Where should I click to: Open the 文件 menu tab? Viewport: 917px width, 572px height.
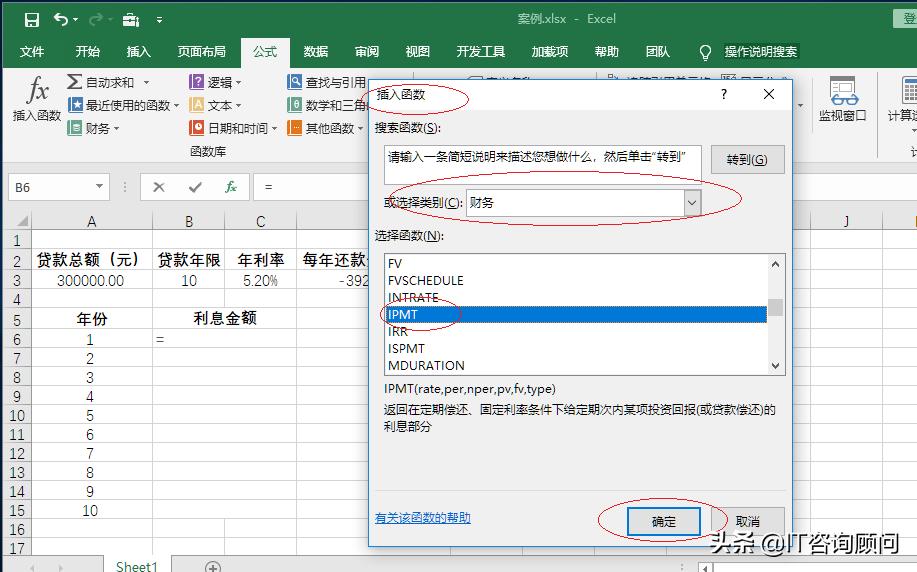coord(32,51)
